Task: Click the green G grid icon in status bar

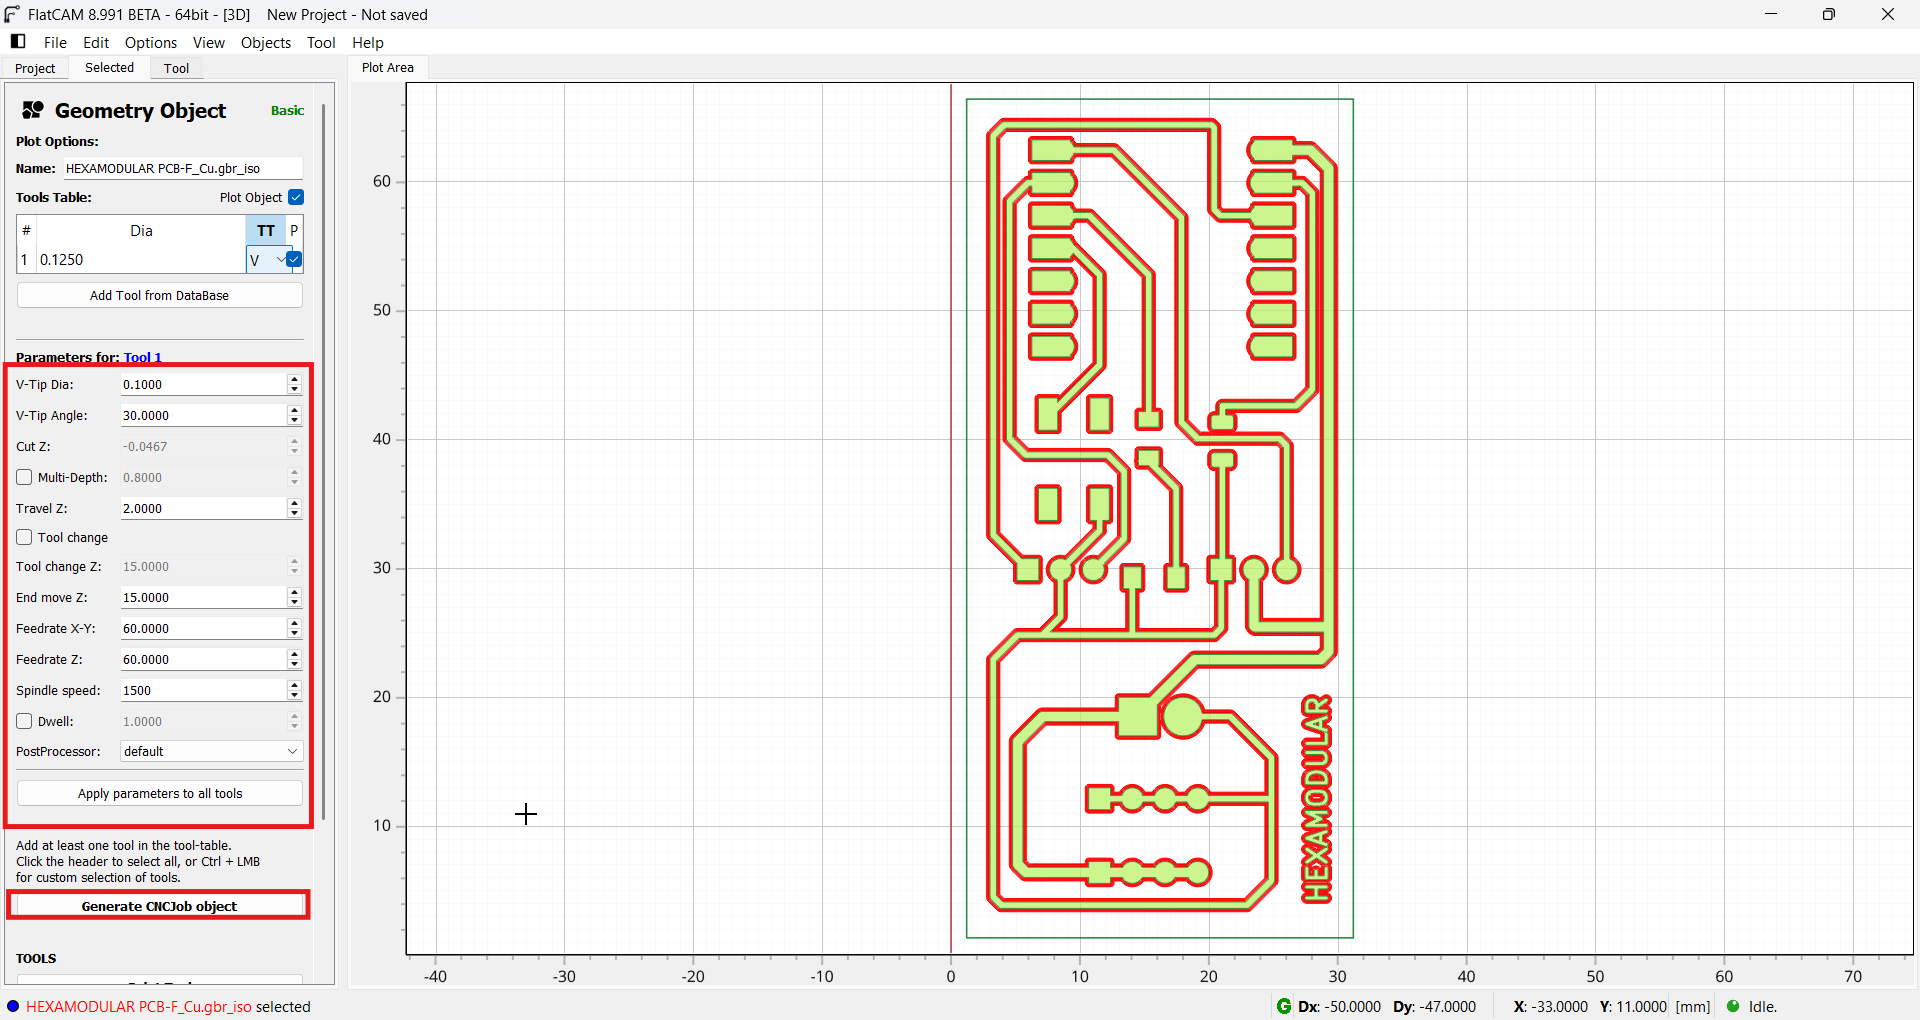Action: (1284, 1006)
